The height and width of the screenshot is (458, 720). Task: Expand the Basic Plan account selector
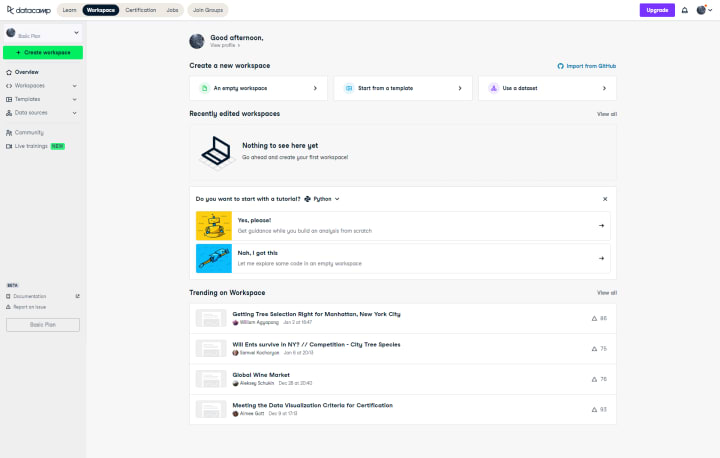pos(43,33)
